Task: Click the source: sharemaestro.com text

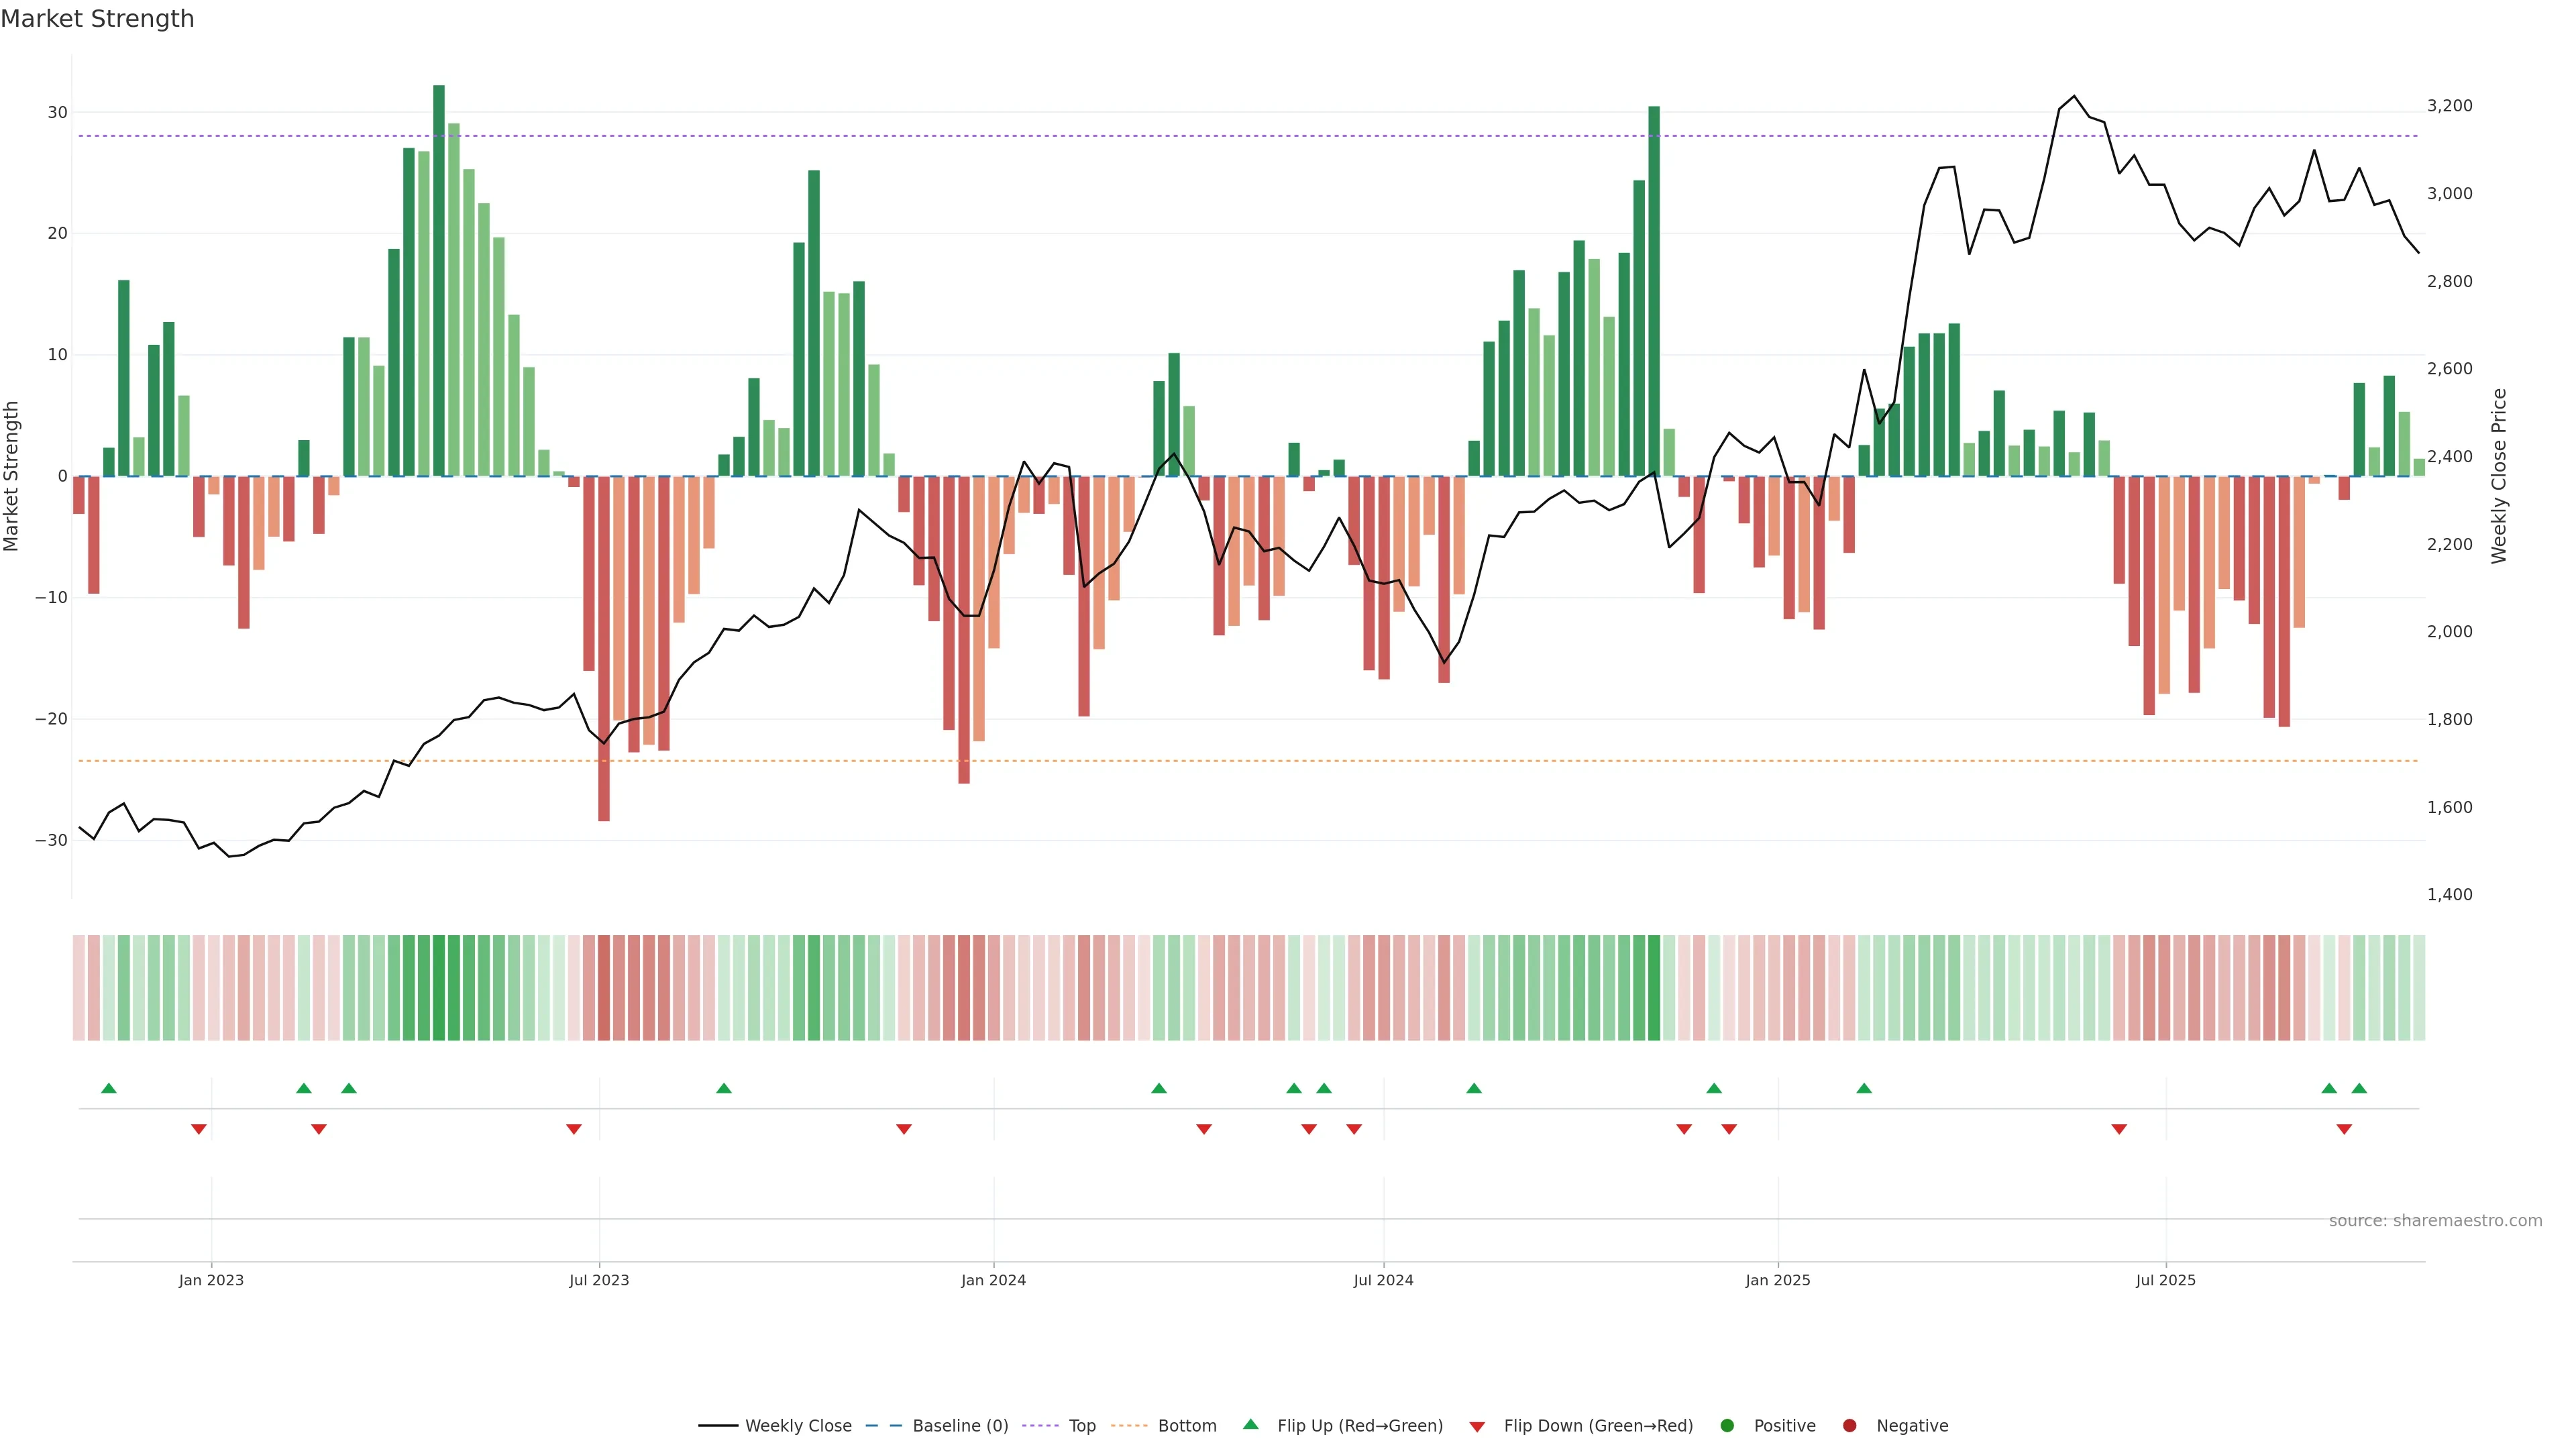Action: [x=2435, y=1221]
